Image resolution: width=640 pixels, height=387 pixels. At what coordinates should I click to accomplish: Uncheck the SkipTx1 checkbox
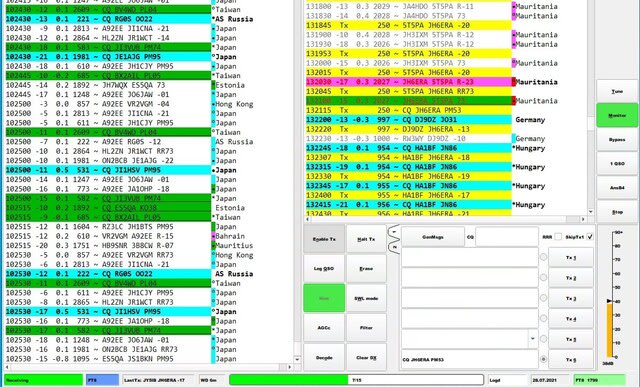[x=589, y=237]
